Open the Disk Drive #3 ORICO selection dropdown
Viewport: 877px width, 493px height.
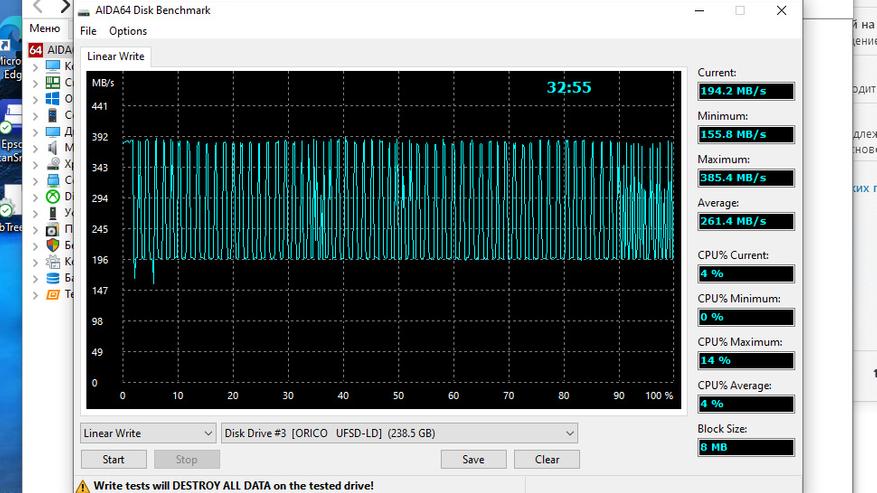(399, 433)
